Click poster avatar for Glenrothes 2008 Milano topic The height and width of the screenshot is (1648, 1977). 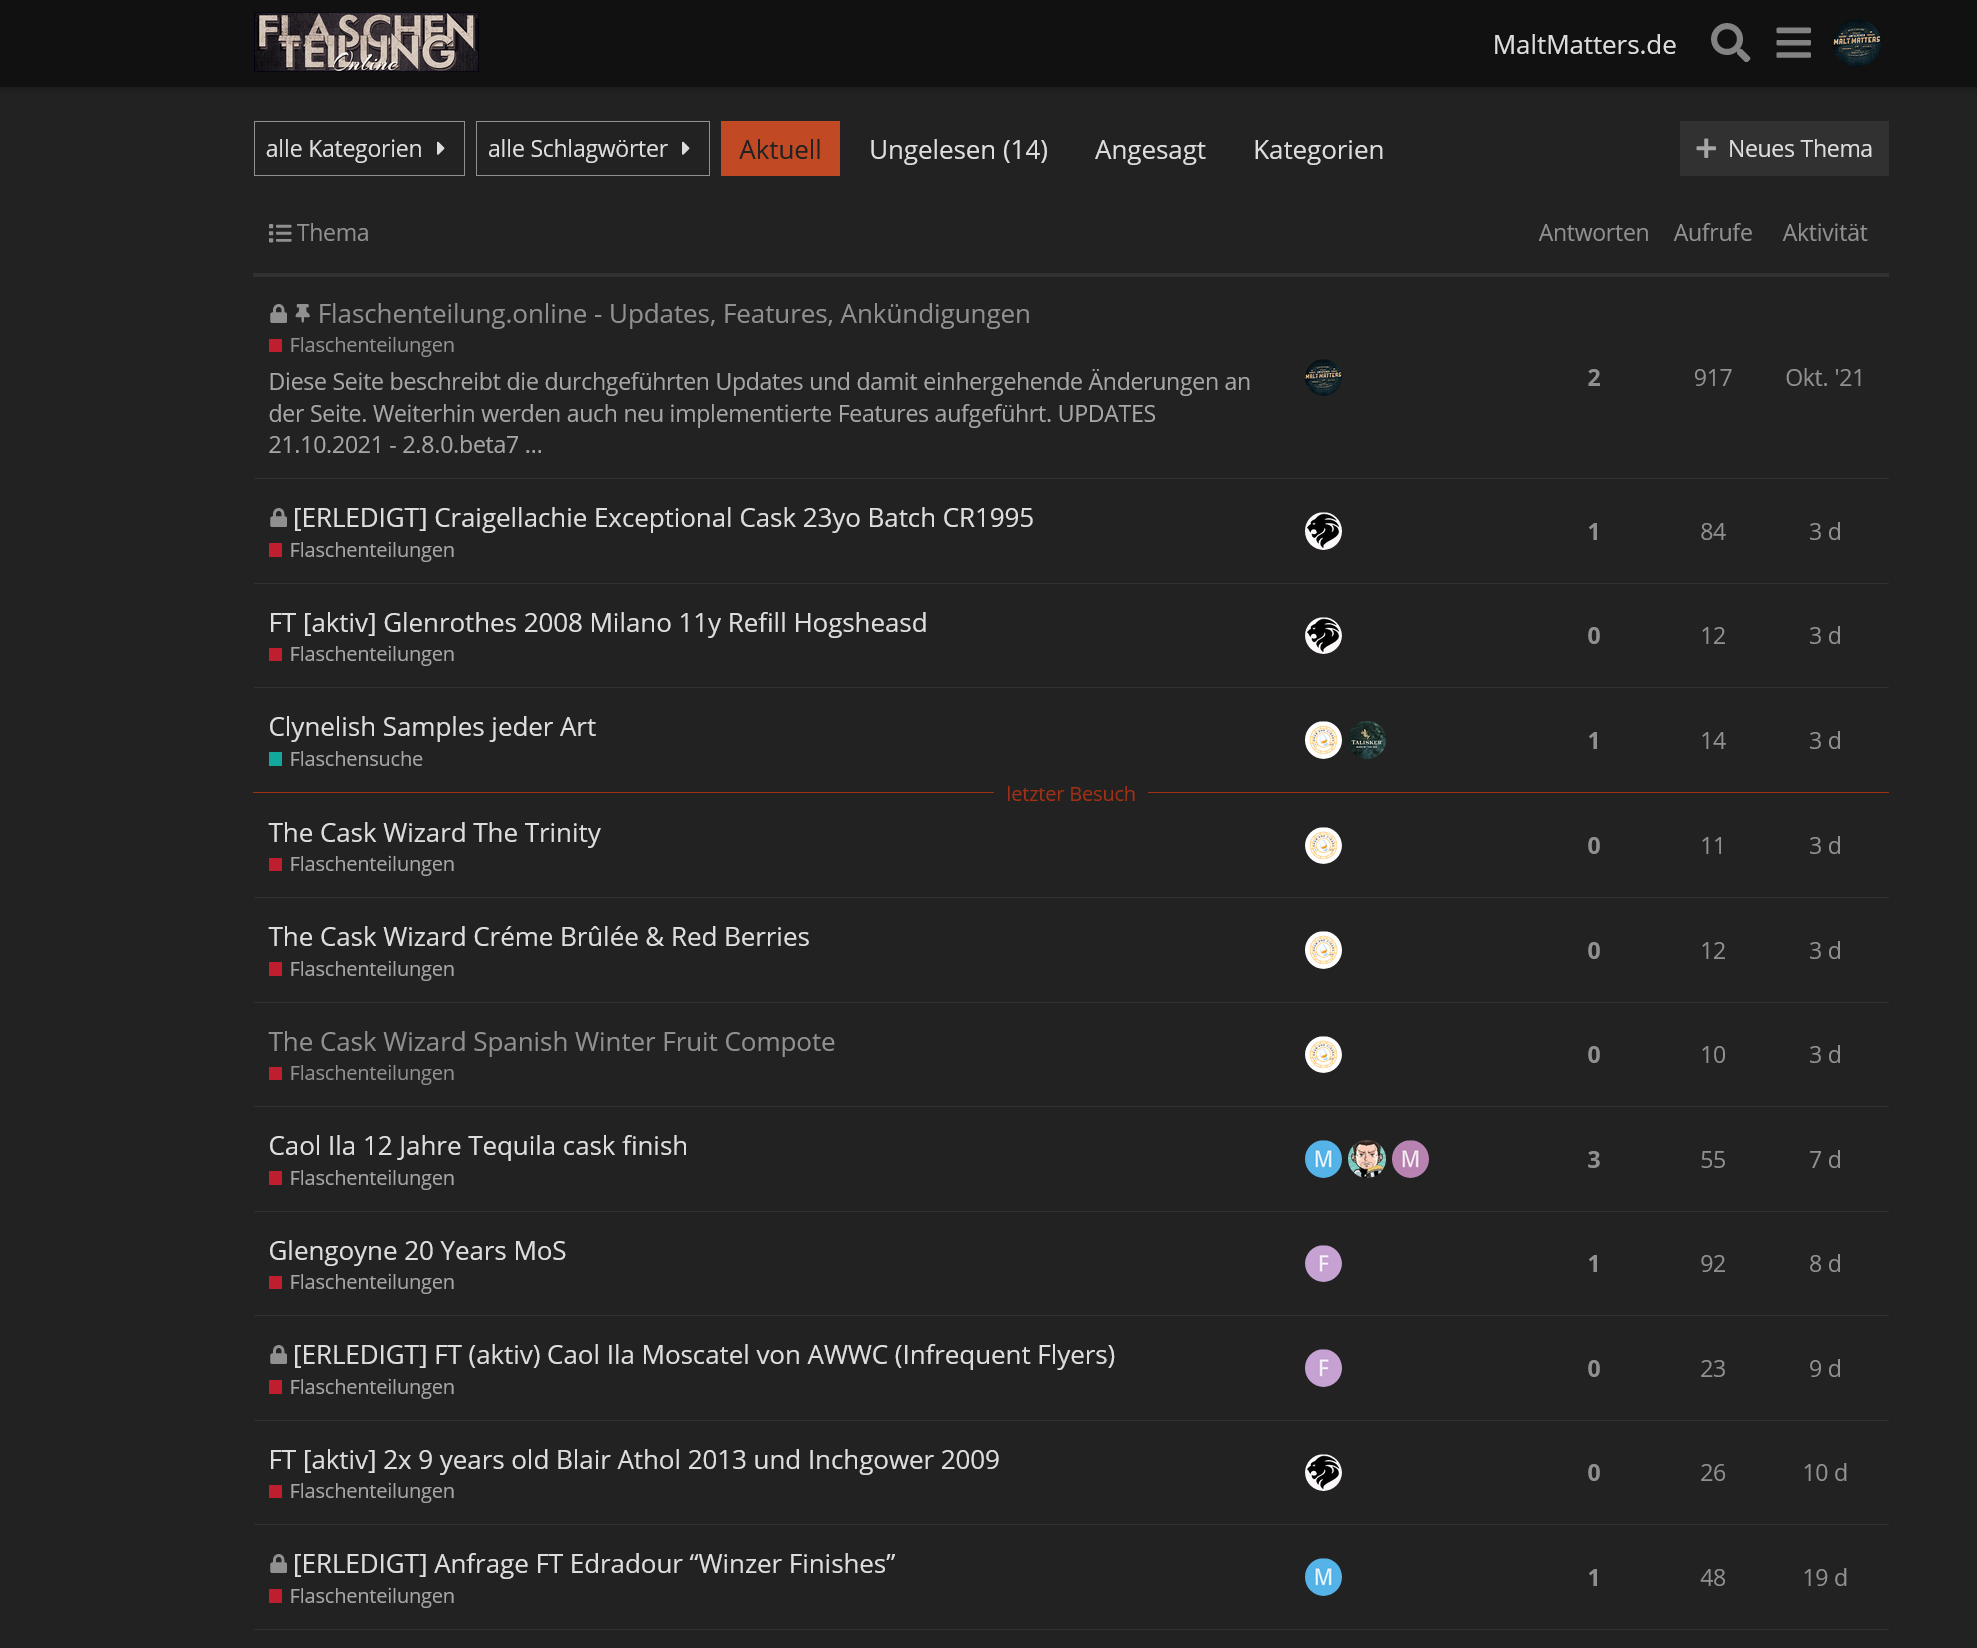(x=1323, y=635)
